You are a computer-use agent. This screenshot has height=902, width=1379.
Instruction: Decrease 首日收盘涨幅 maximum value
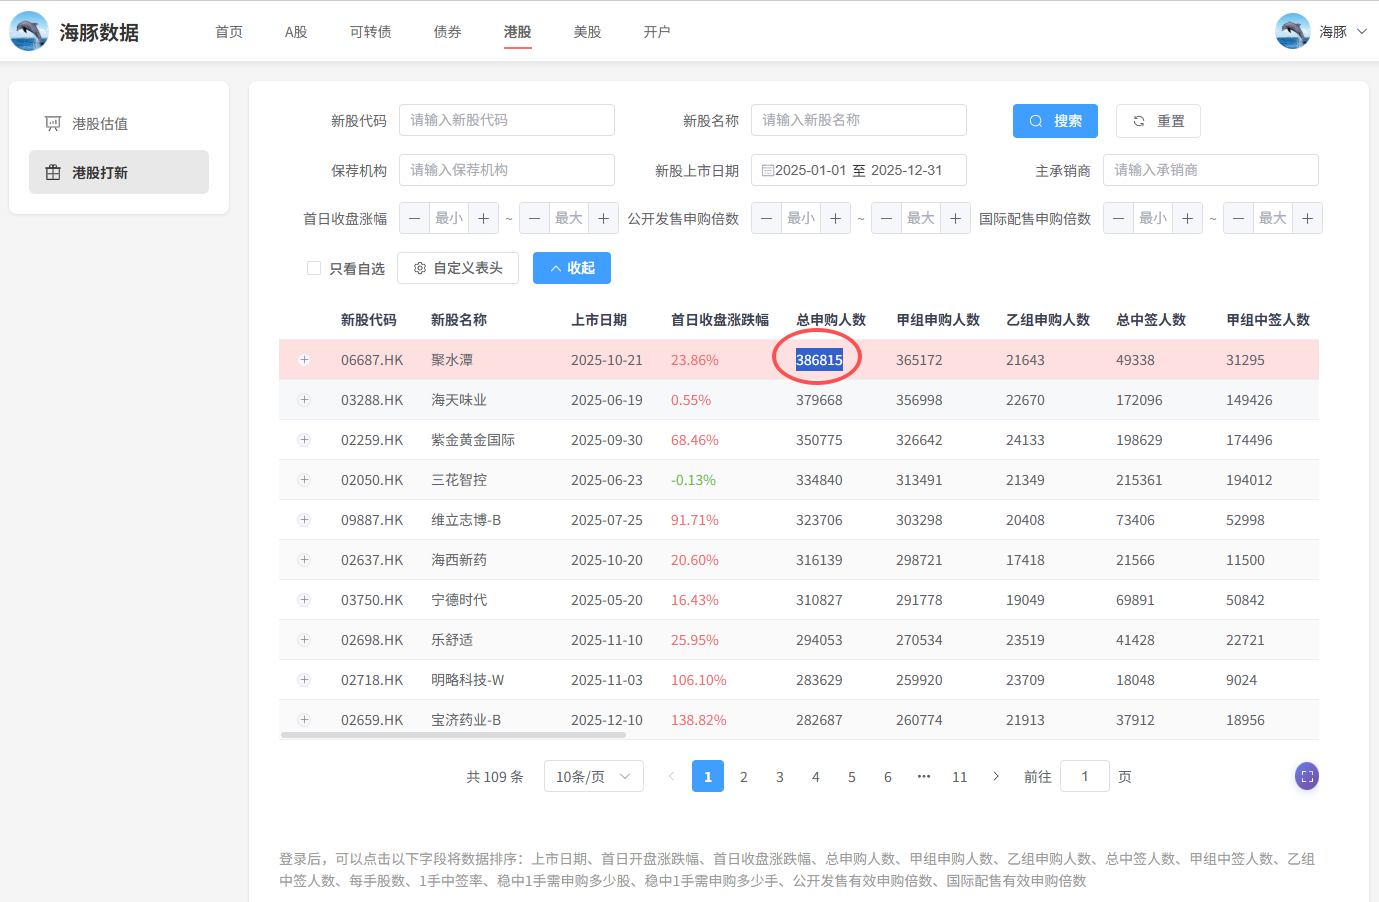(534, 218)
